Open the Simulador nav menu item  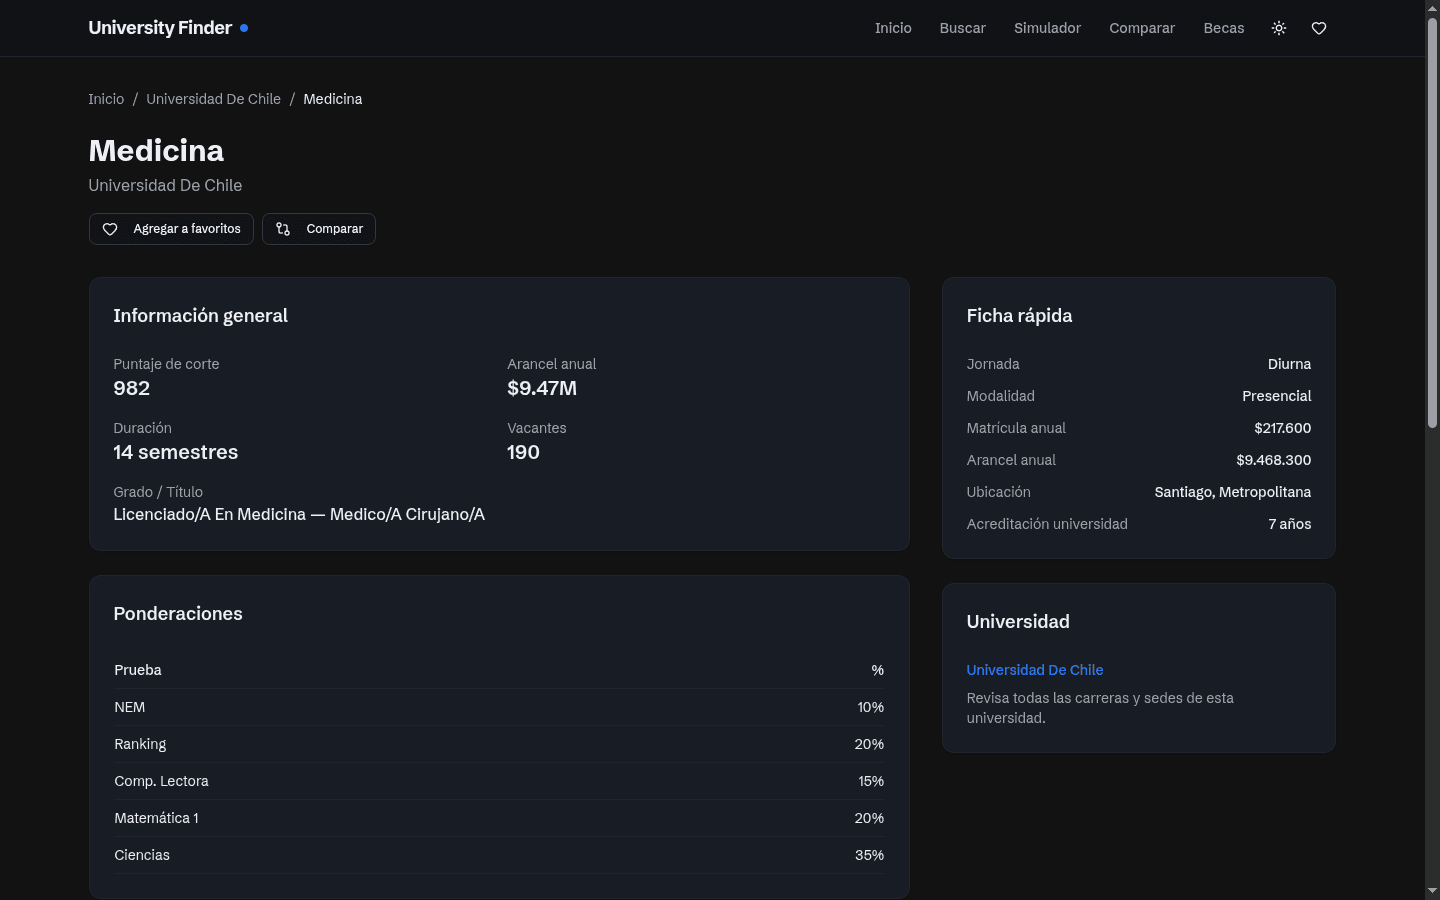click(1047, 28)
